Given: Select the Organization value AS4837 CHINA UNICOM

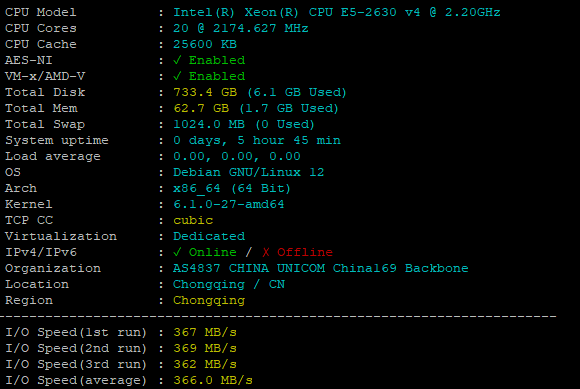Looking at the screenshot, I should tap(321, 268).
